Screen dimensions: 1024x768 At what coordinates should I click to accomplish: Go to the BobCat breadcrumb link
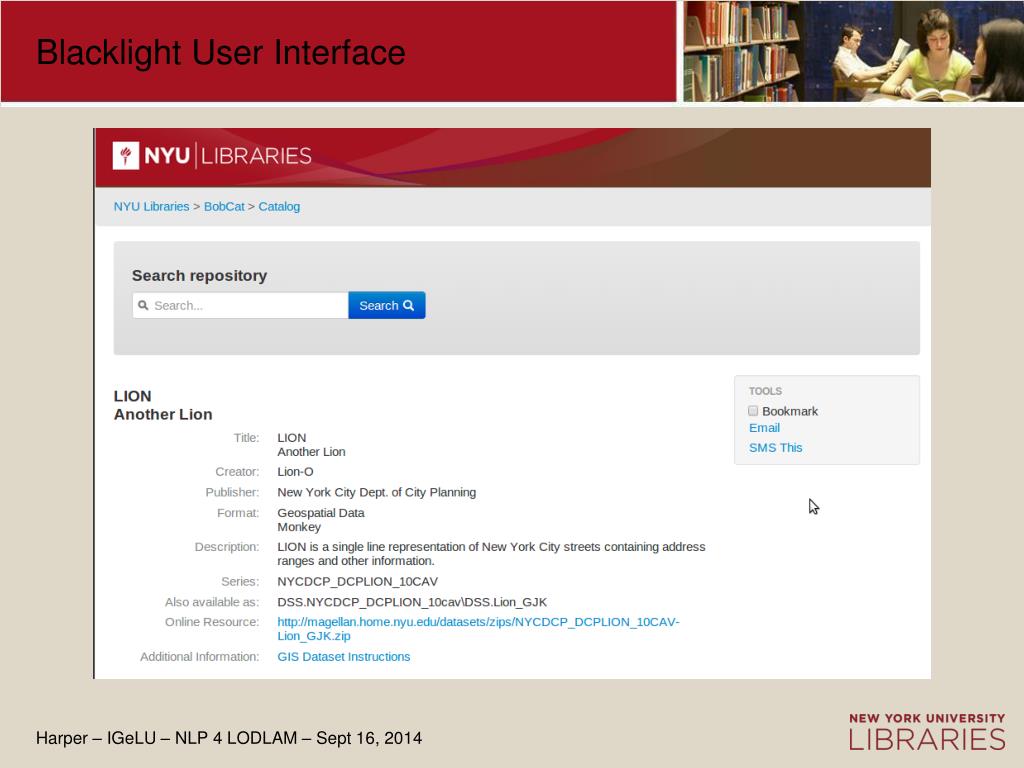tap(224, 206)
